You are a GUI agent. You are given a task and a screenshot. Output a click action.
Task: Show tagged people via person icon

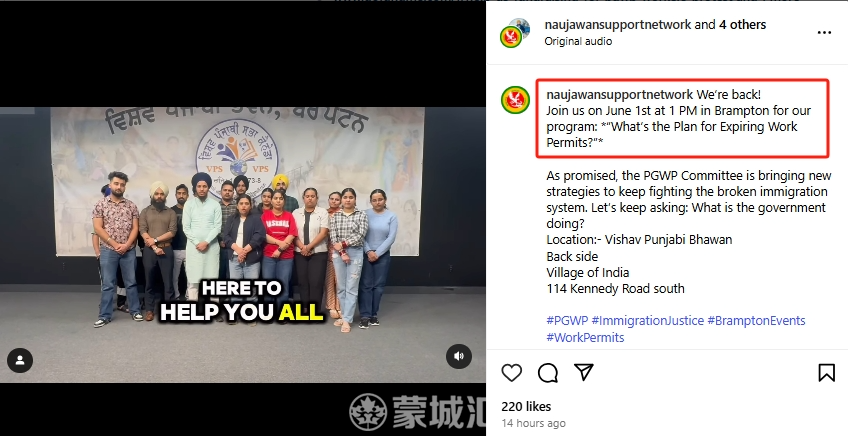[20, 360]
